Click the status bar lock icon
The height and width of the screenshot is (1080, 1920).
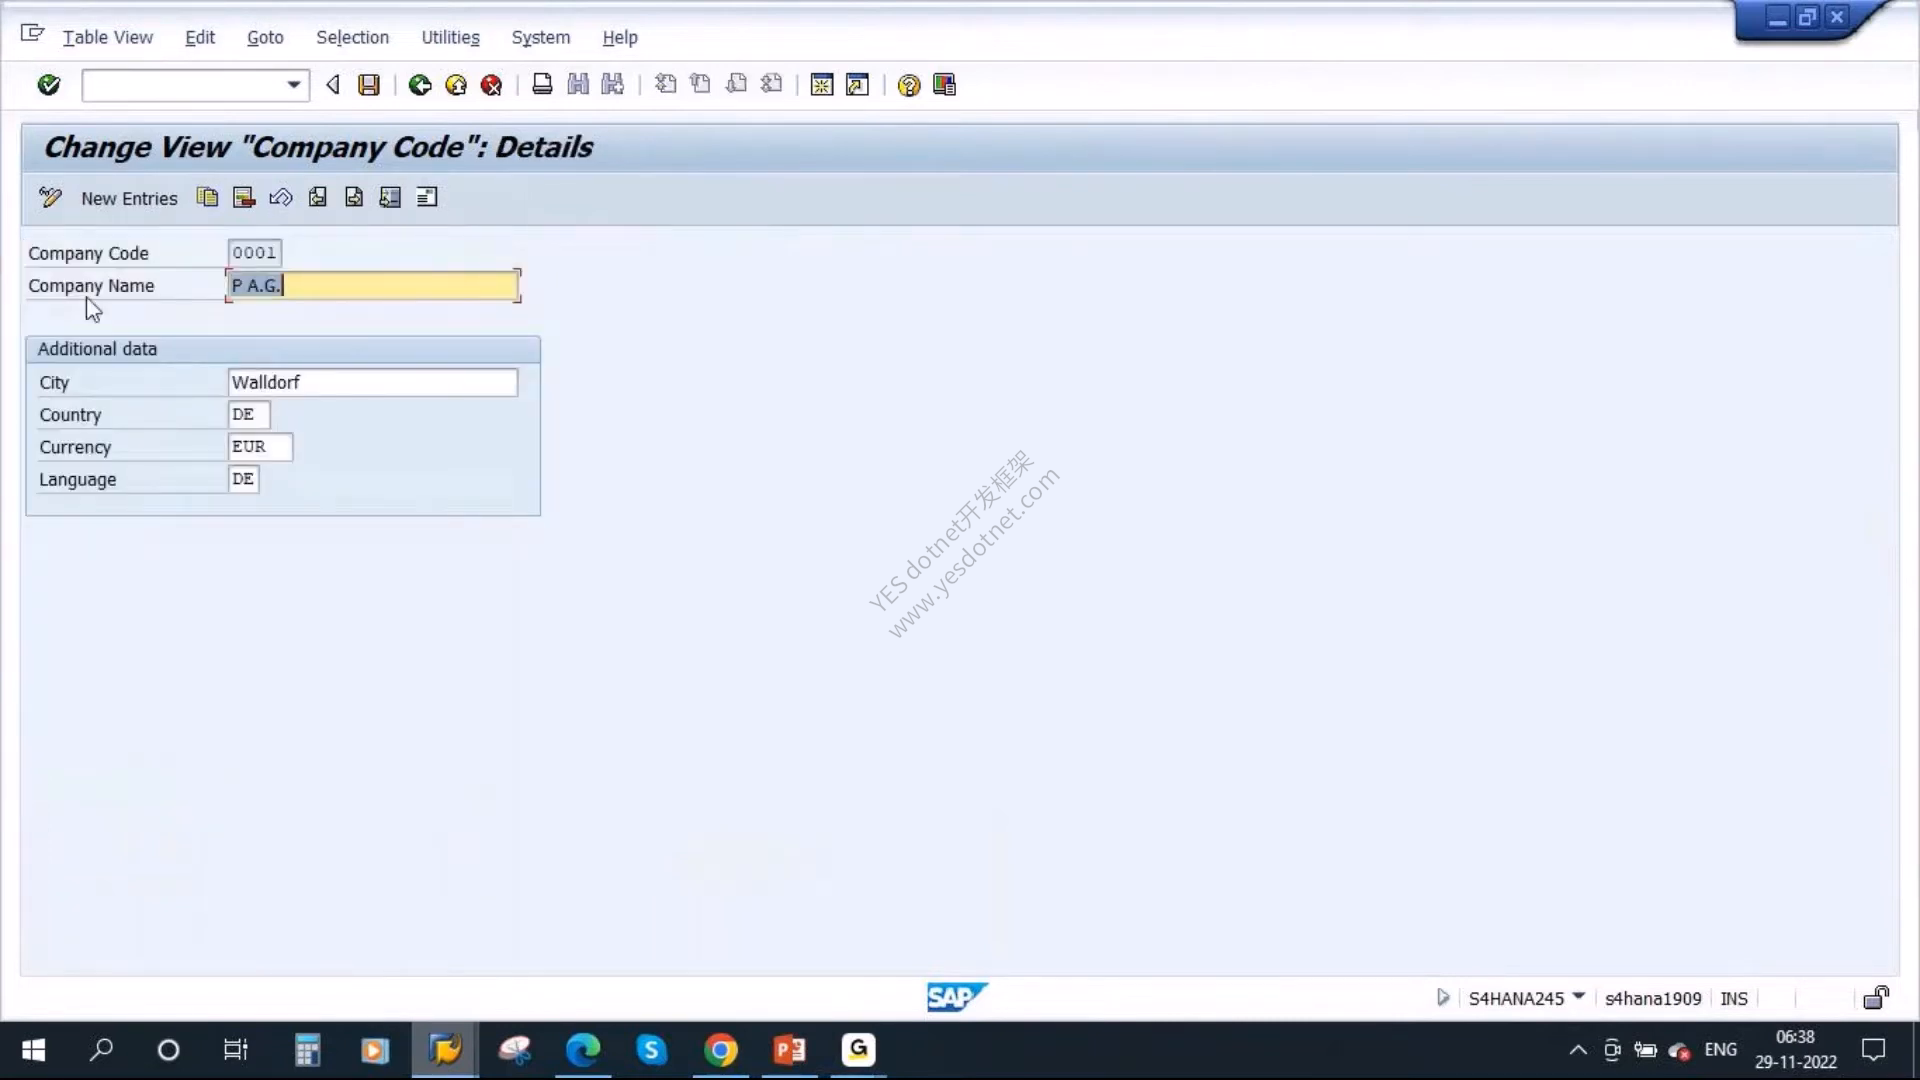coord(1876,997)
